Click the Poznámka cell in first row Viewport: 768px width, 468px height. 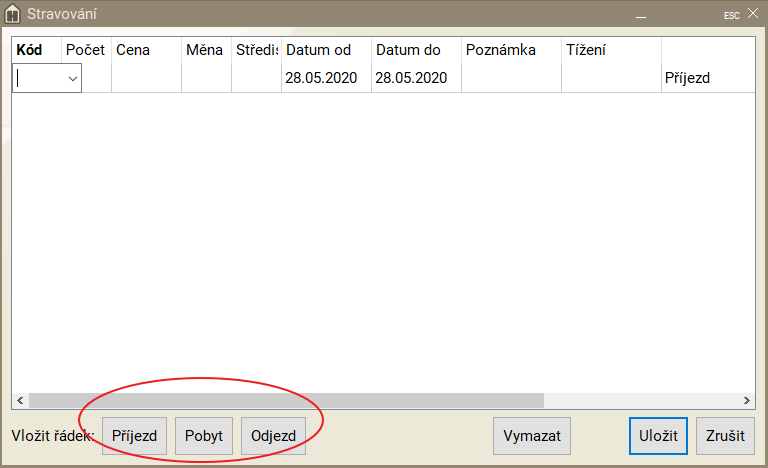point(511,78)
